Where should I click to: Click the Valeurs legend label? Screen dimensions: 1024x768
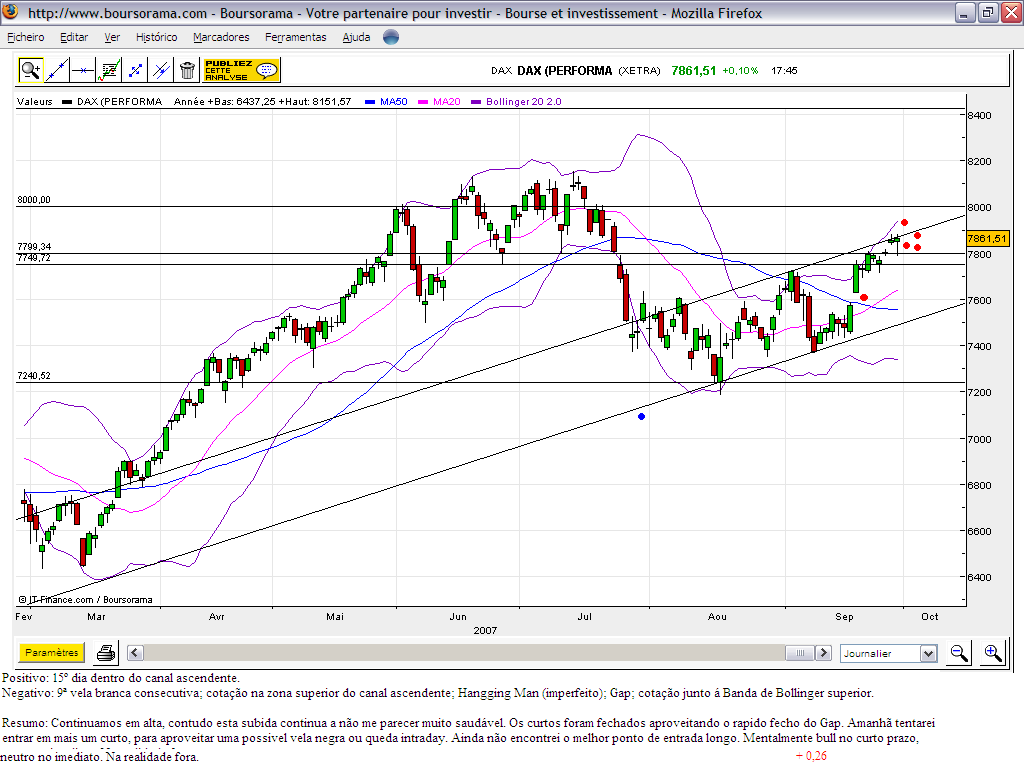click(x=35, y=102)
